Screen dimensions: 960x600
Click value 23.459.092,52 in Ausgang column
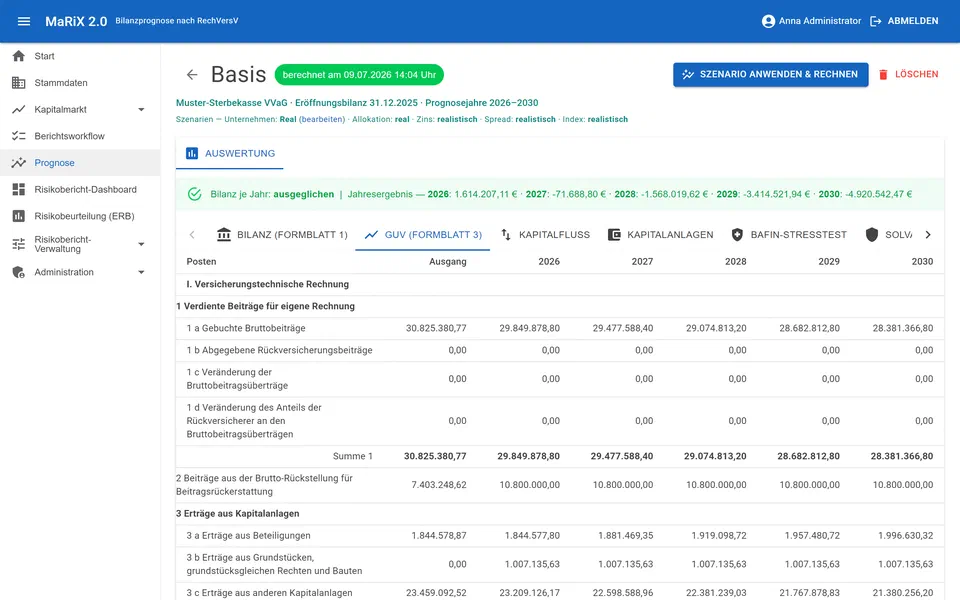click(436, 593)
